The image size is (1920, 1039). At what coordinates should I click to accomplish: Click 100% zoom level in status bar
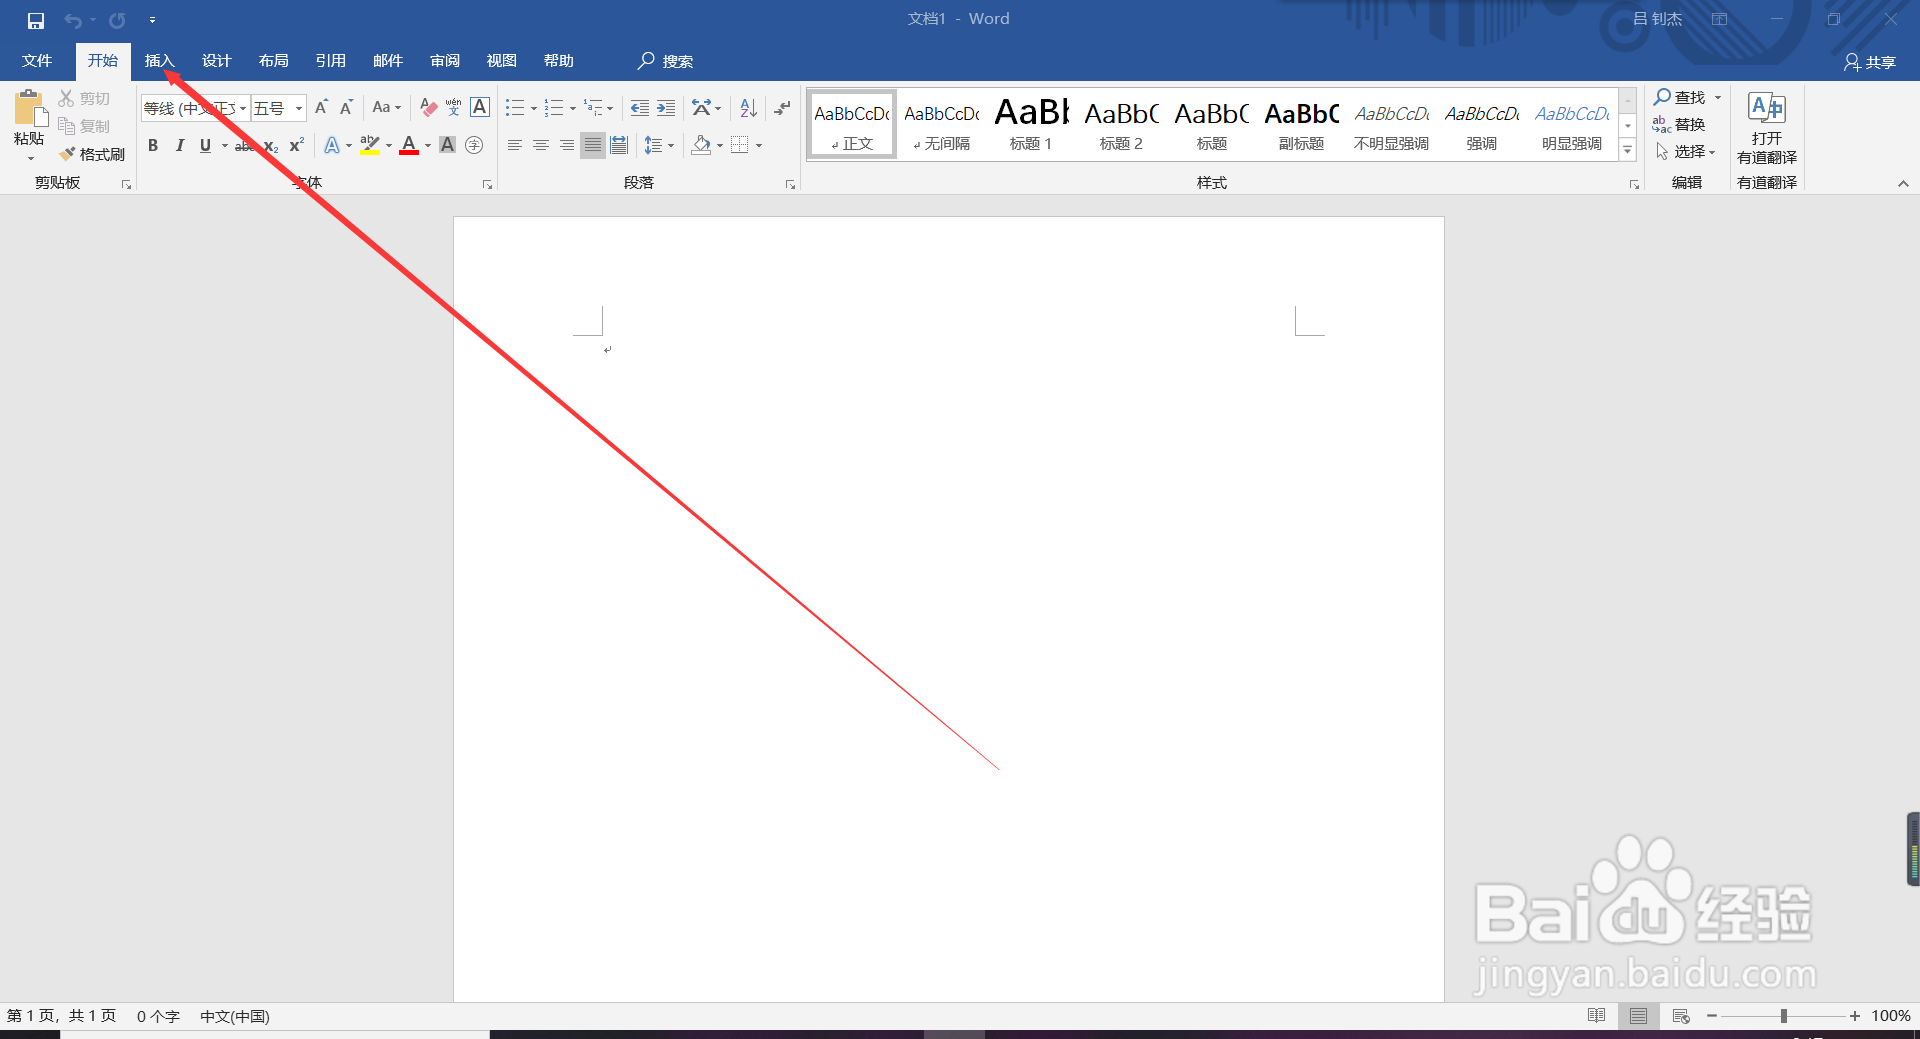1890,1016
